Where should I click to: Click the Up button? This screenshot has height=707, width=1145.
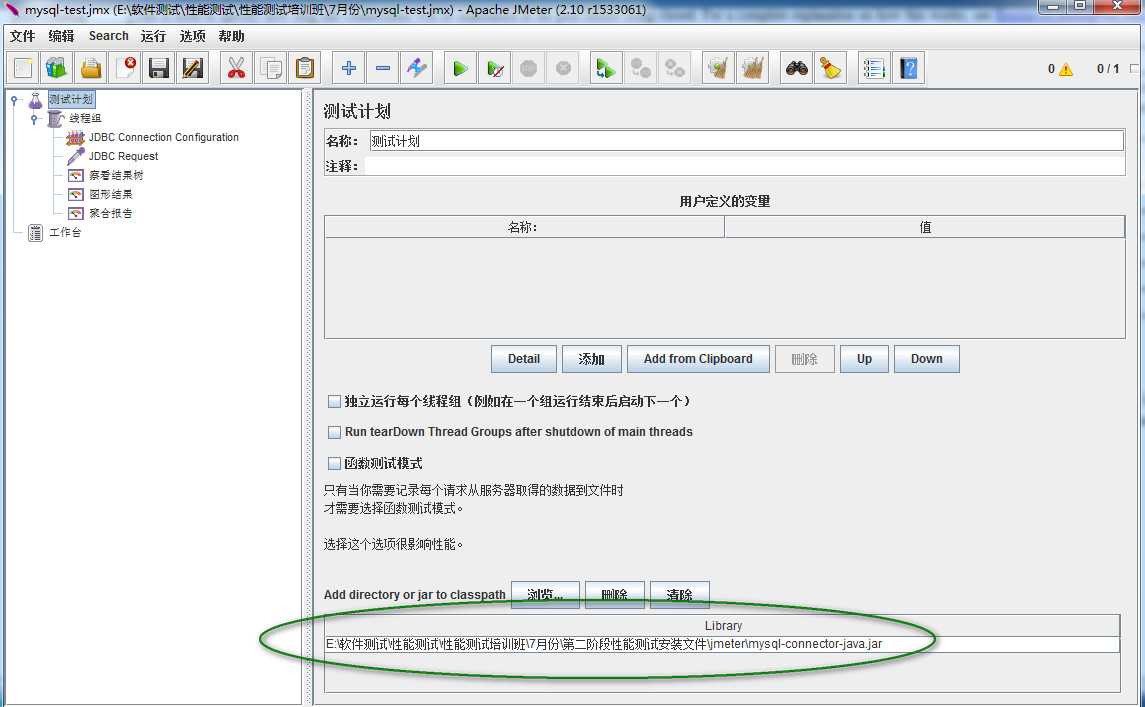pos(865,359)
